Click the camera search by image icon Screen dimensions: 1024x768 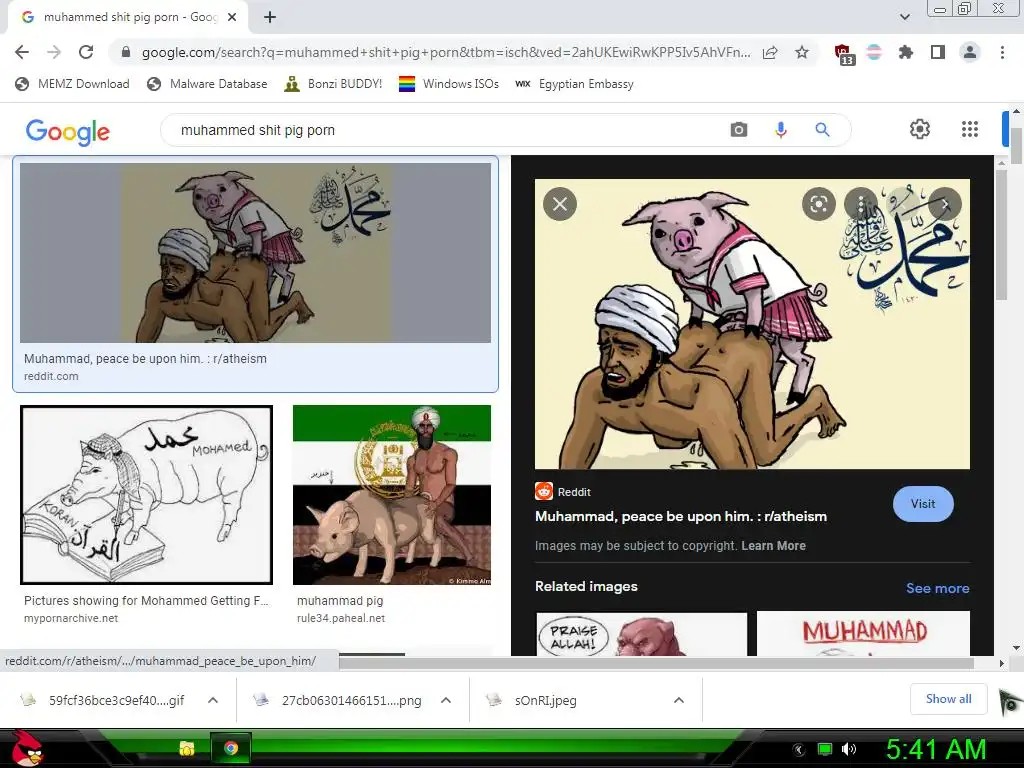click(739, 129)
